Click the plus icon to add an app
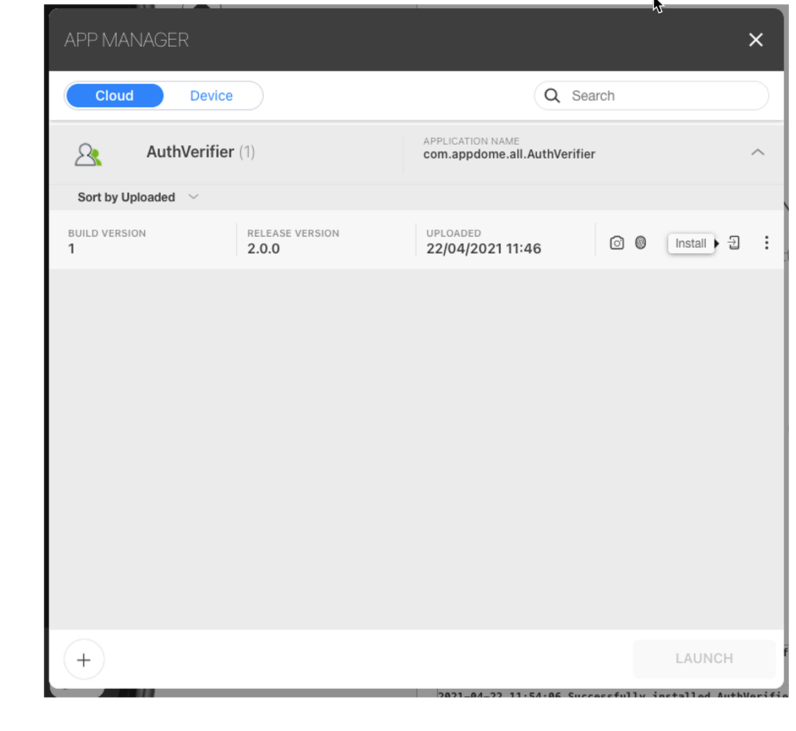Image resolution: width=796 pixels, height=731 pixels. tap(84, 659)
